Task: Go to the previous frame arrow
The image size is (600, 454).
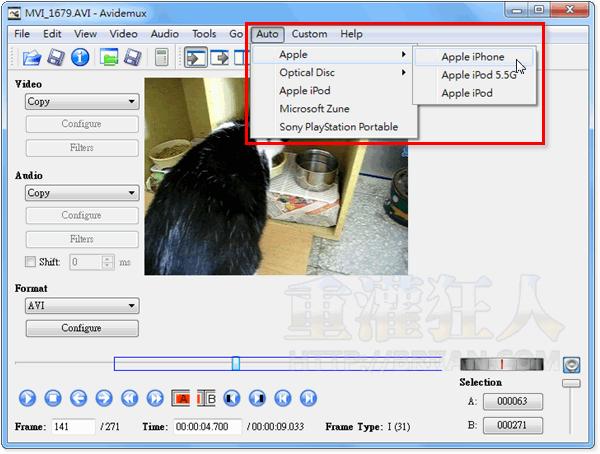Action: pos(78,398)
